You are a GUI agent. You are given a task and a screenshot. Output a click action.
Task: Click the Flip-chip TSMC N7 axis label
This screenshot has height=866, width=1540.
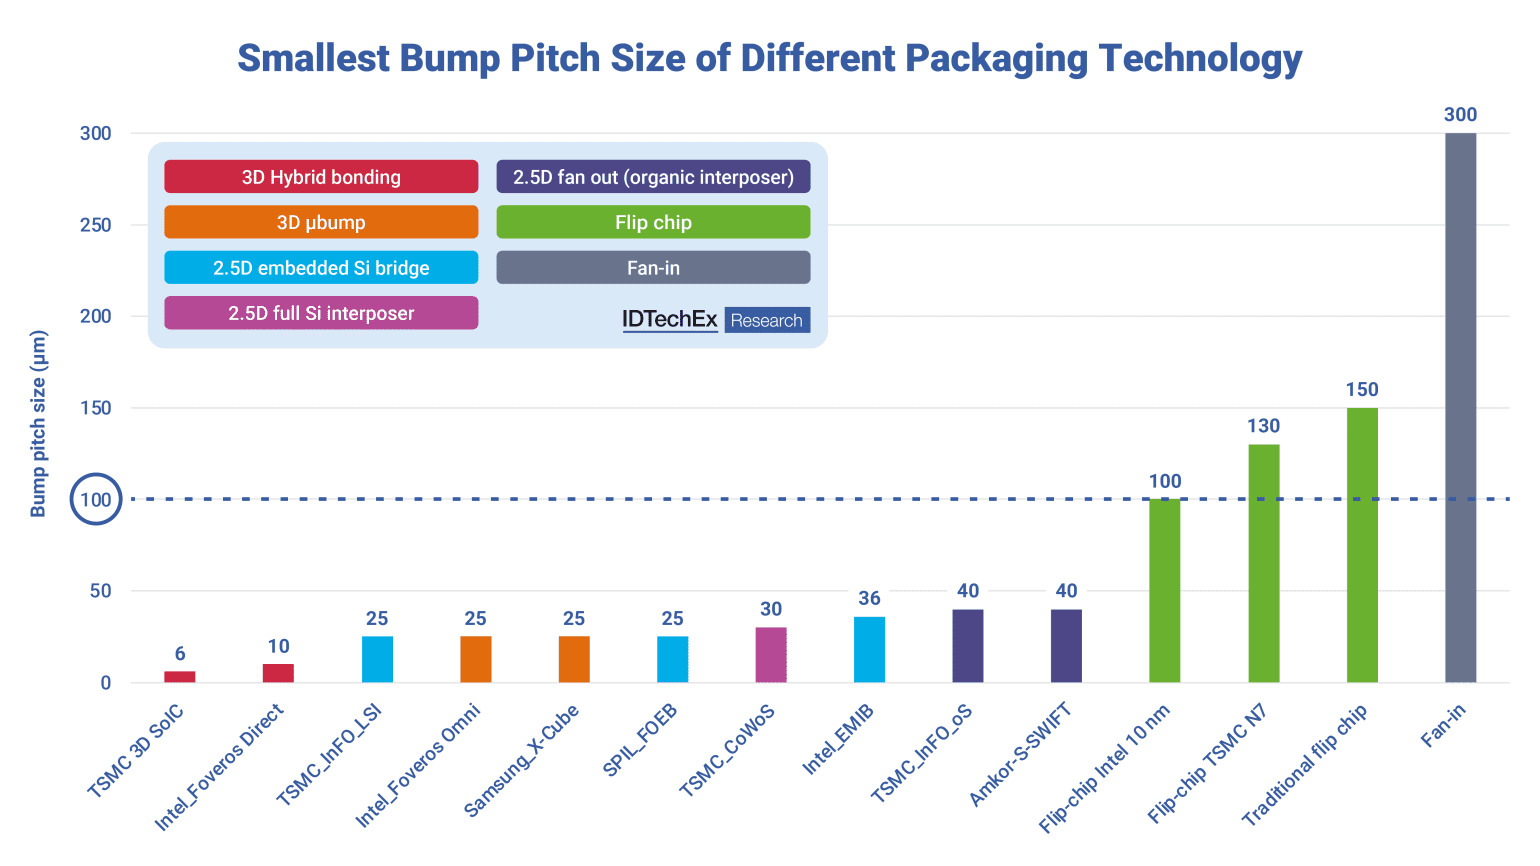tap(1207, 764)
